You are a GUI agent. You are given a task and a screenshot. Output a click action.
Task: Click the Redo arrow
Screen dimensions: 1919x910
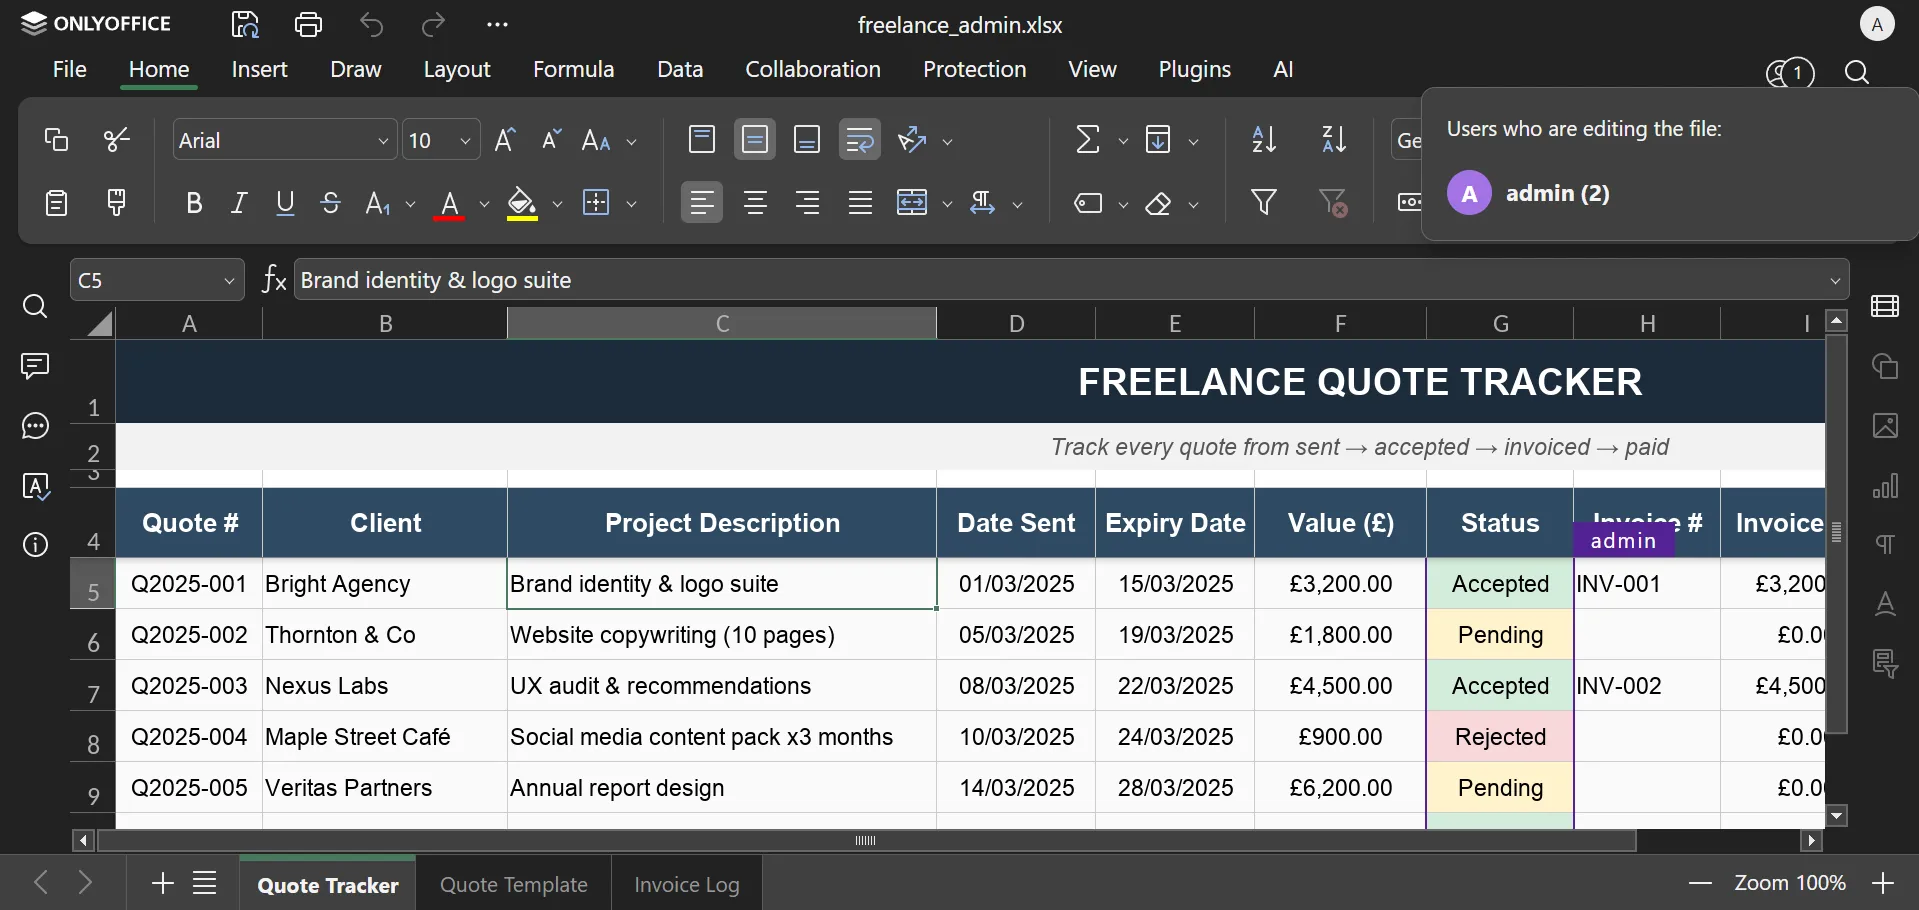click(x=435, y=24)
